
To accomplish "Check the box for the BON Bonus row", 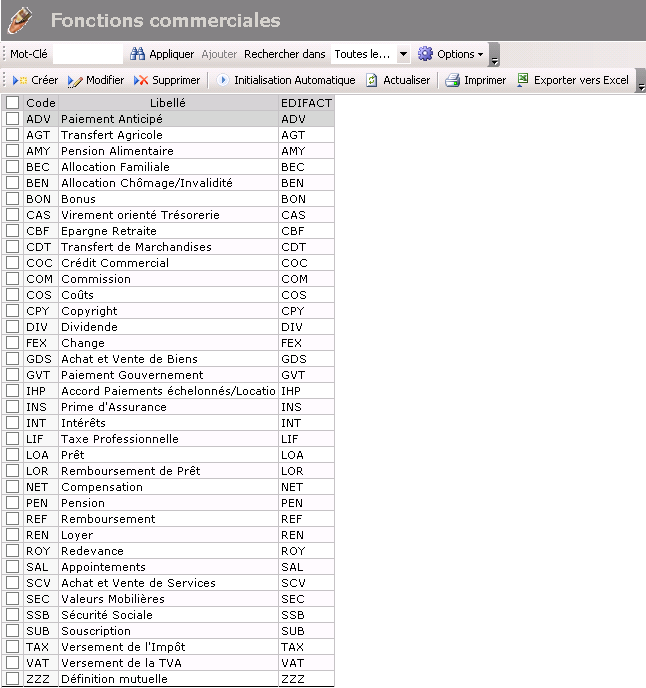I will pyautogui.click(x=12, y=199).
